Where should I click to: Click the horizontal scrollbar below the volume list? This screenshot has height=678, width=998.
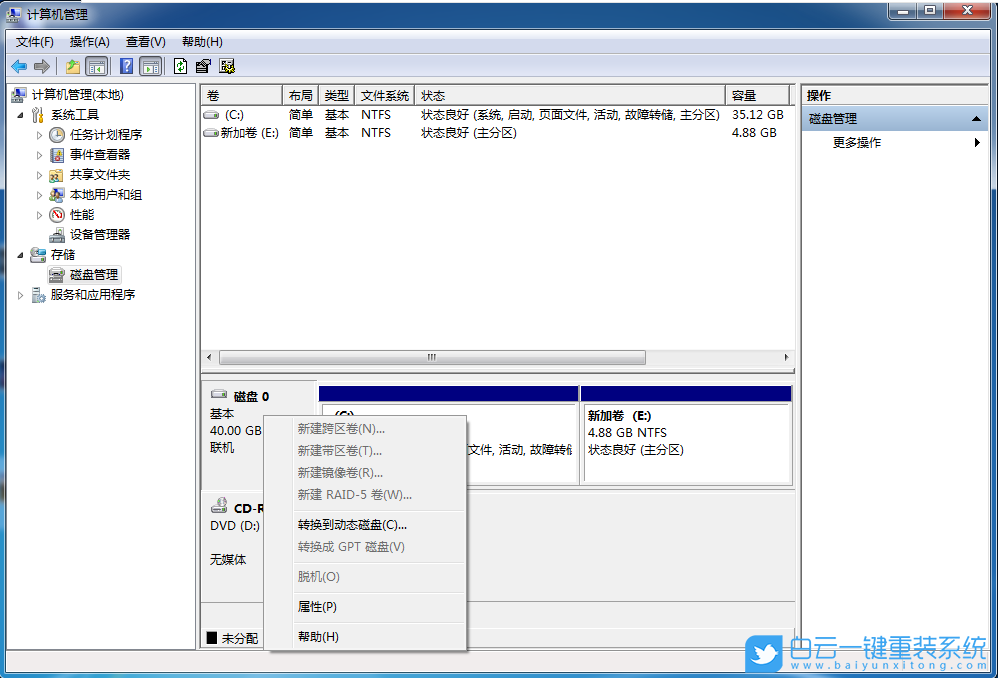pos(430,357)
